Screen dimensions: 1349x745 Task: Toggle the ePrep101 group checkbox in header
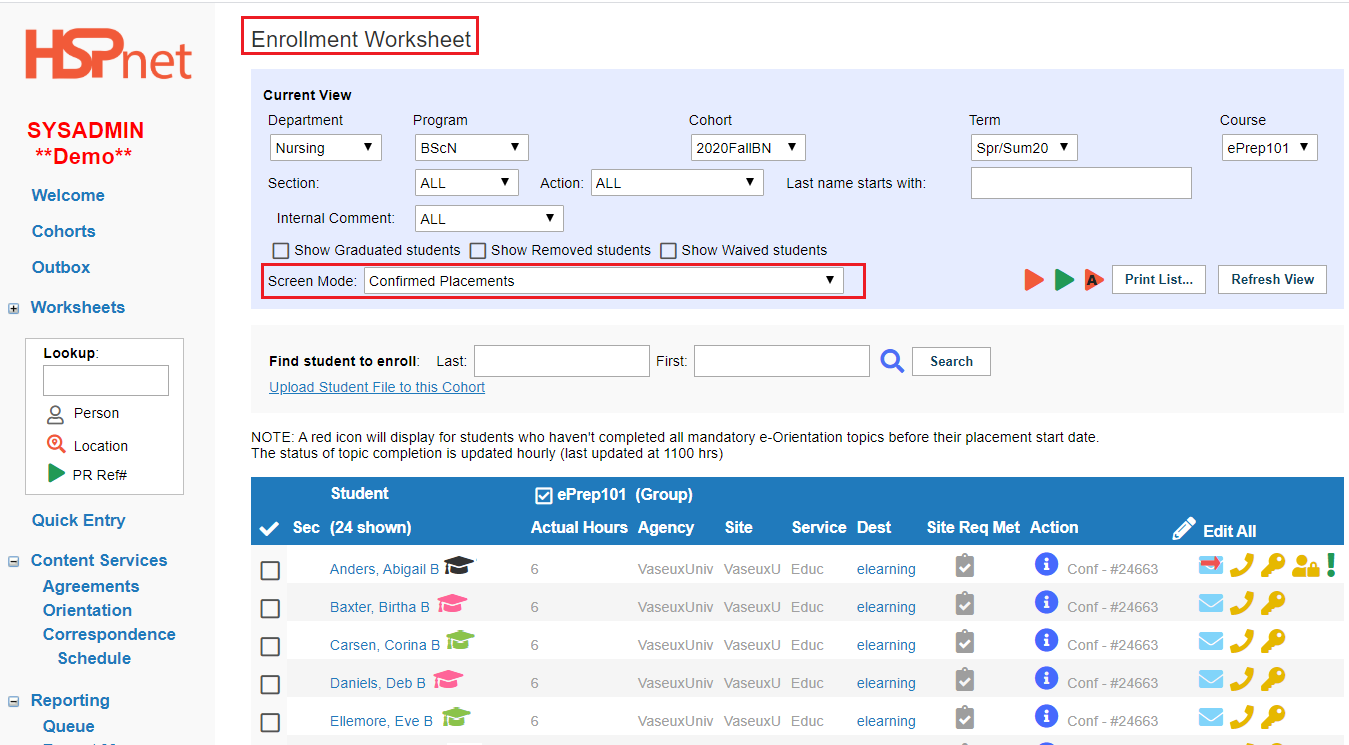544,495
